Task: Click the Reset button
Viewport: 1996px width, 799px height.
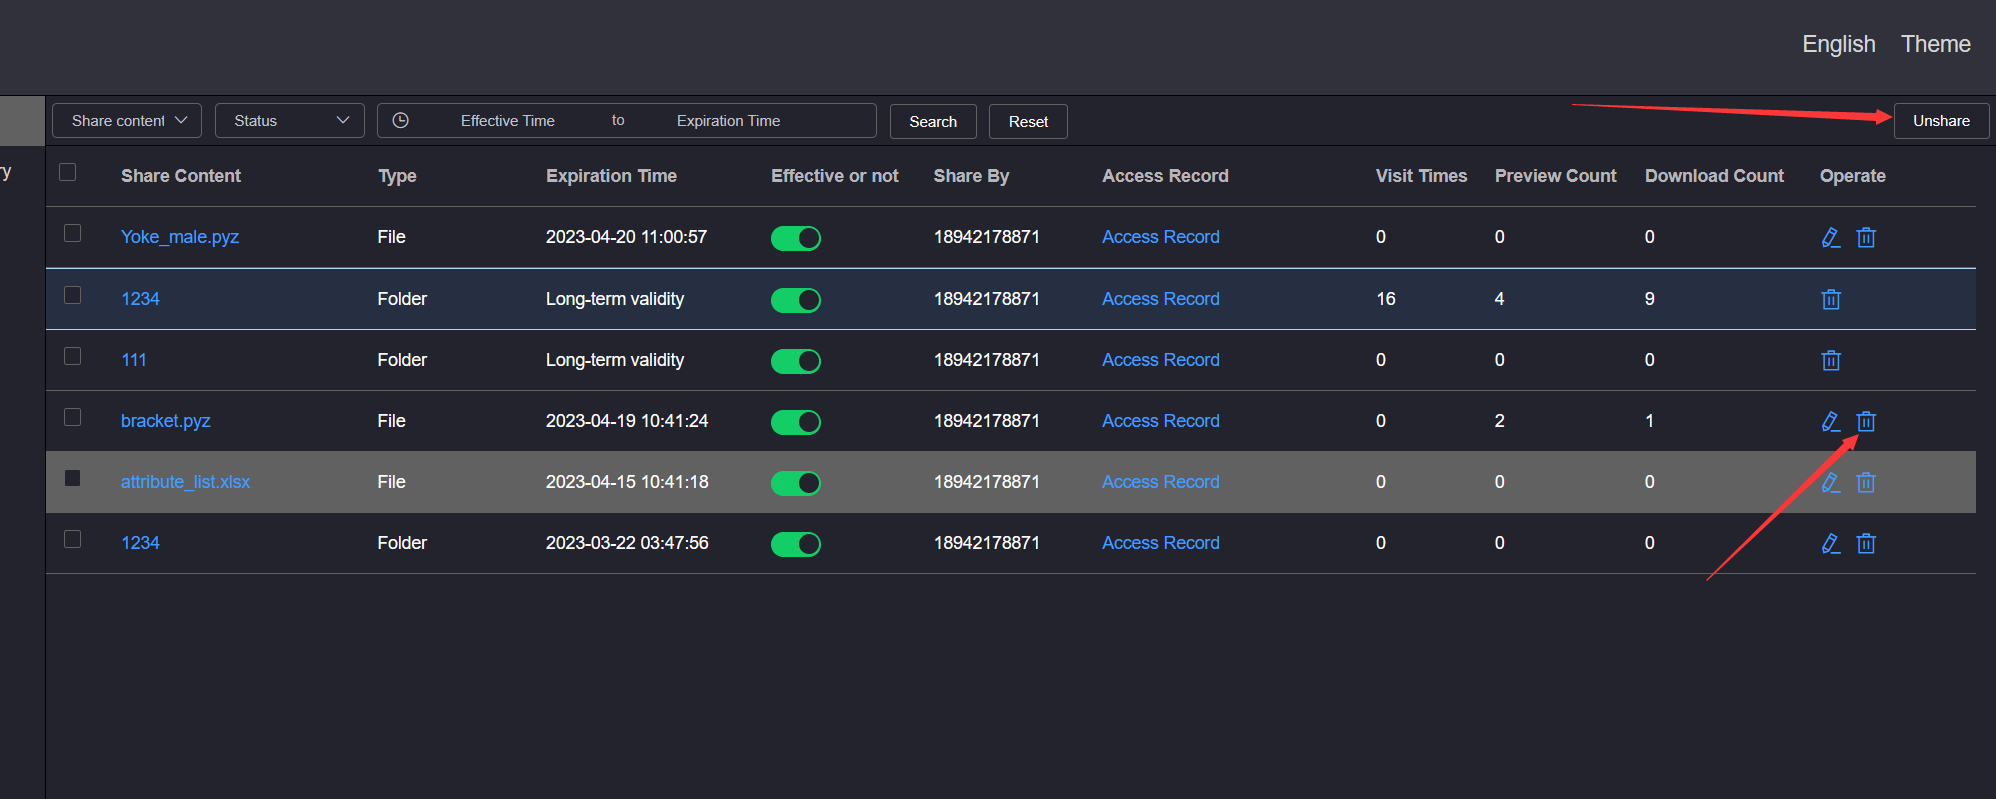Action: [x=1028, y=121]
